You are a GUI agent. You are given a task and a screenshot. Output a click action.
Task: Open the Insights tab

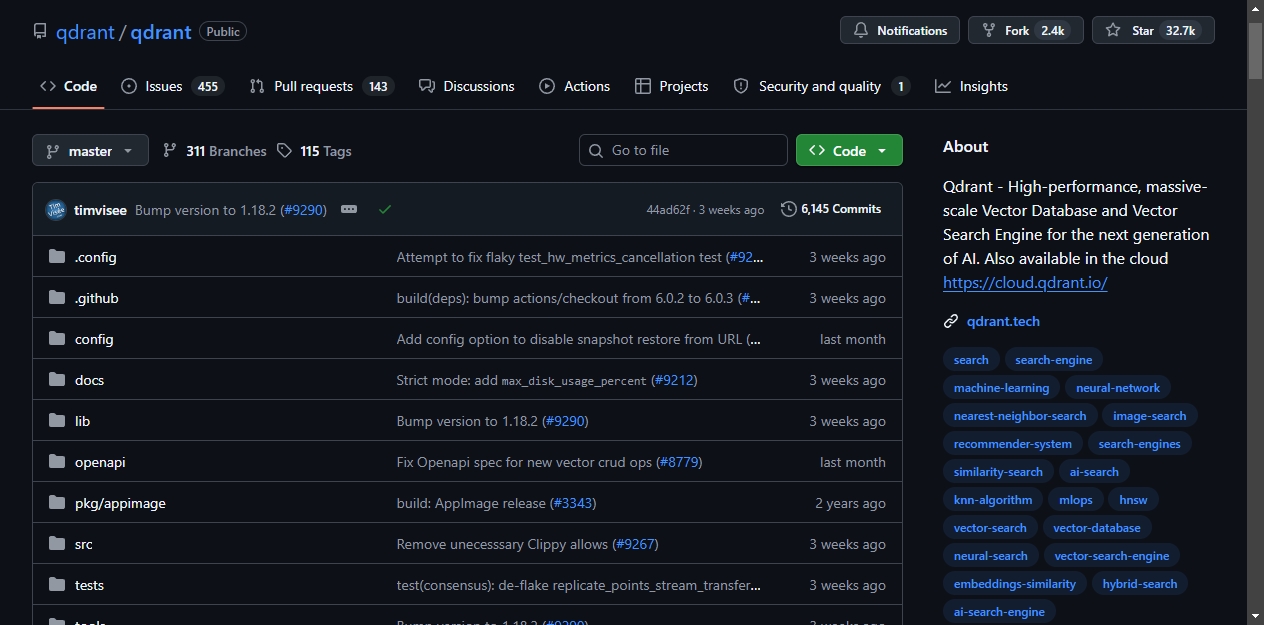click(x=972, y=86)
